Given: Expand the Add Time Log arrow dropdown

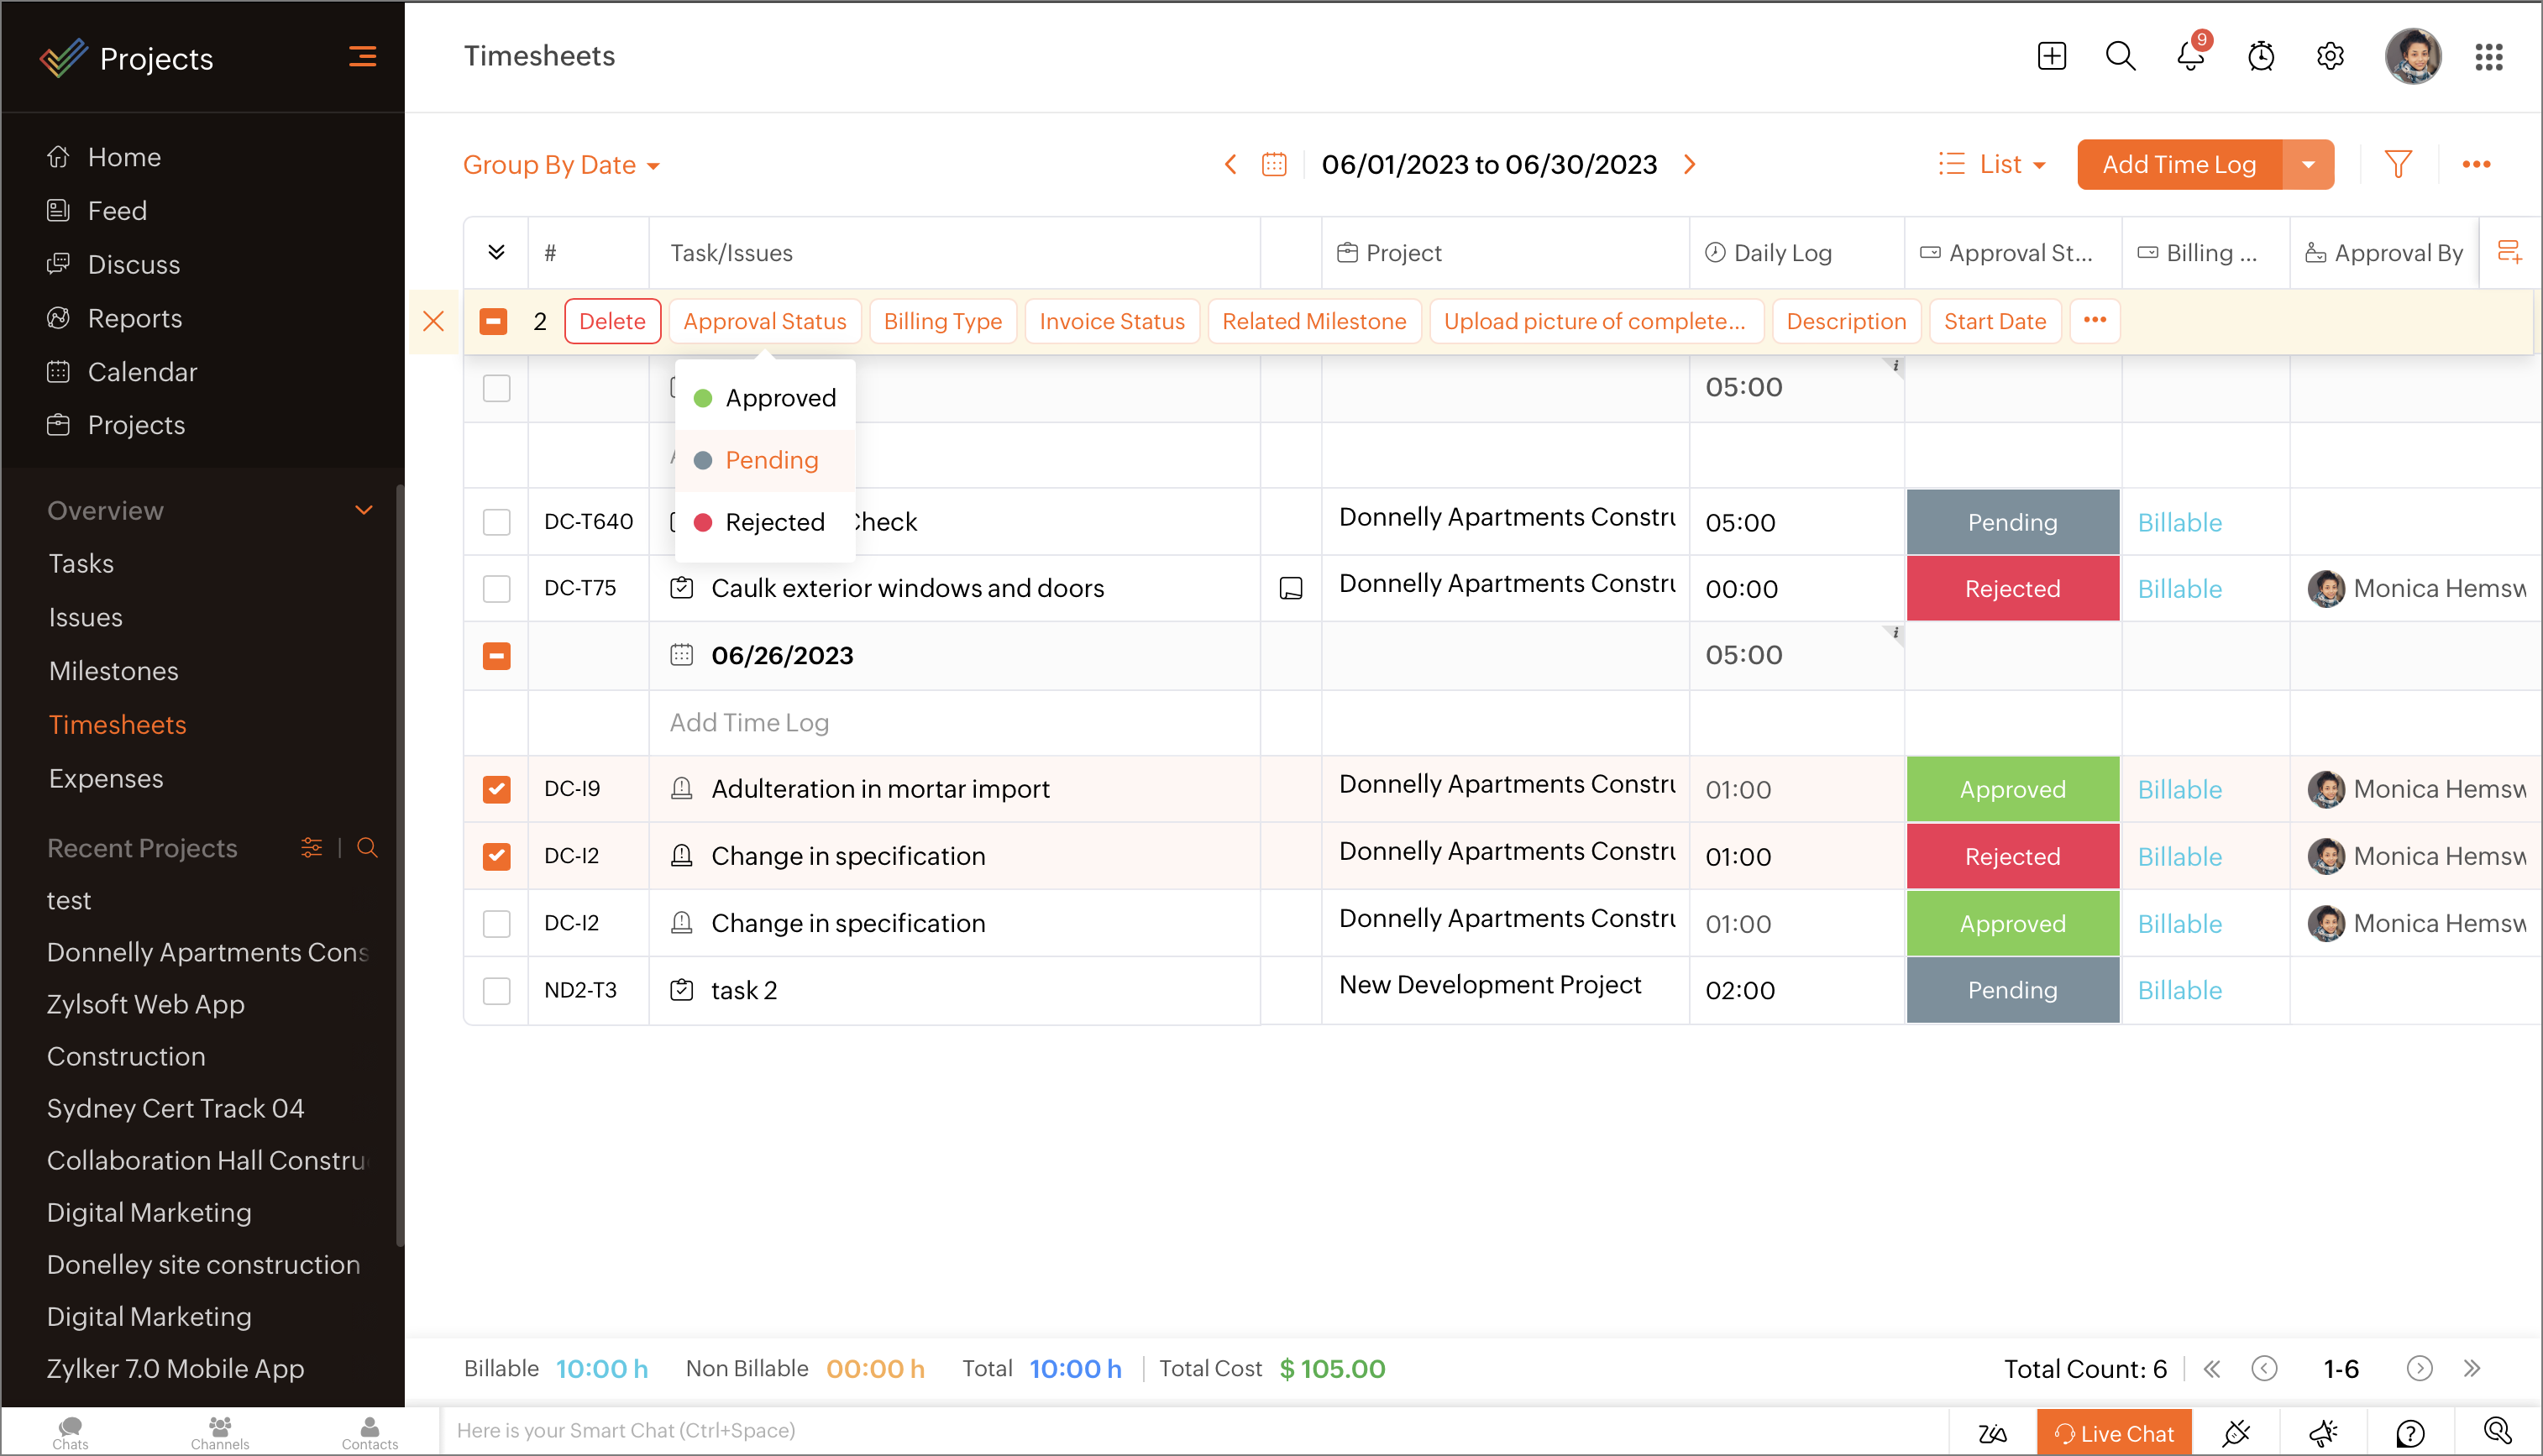Looking at the screenshot, I should [x=2308, y=164].
